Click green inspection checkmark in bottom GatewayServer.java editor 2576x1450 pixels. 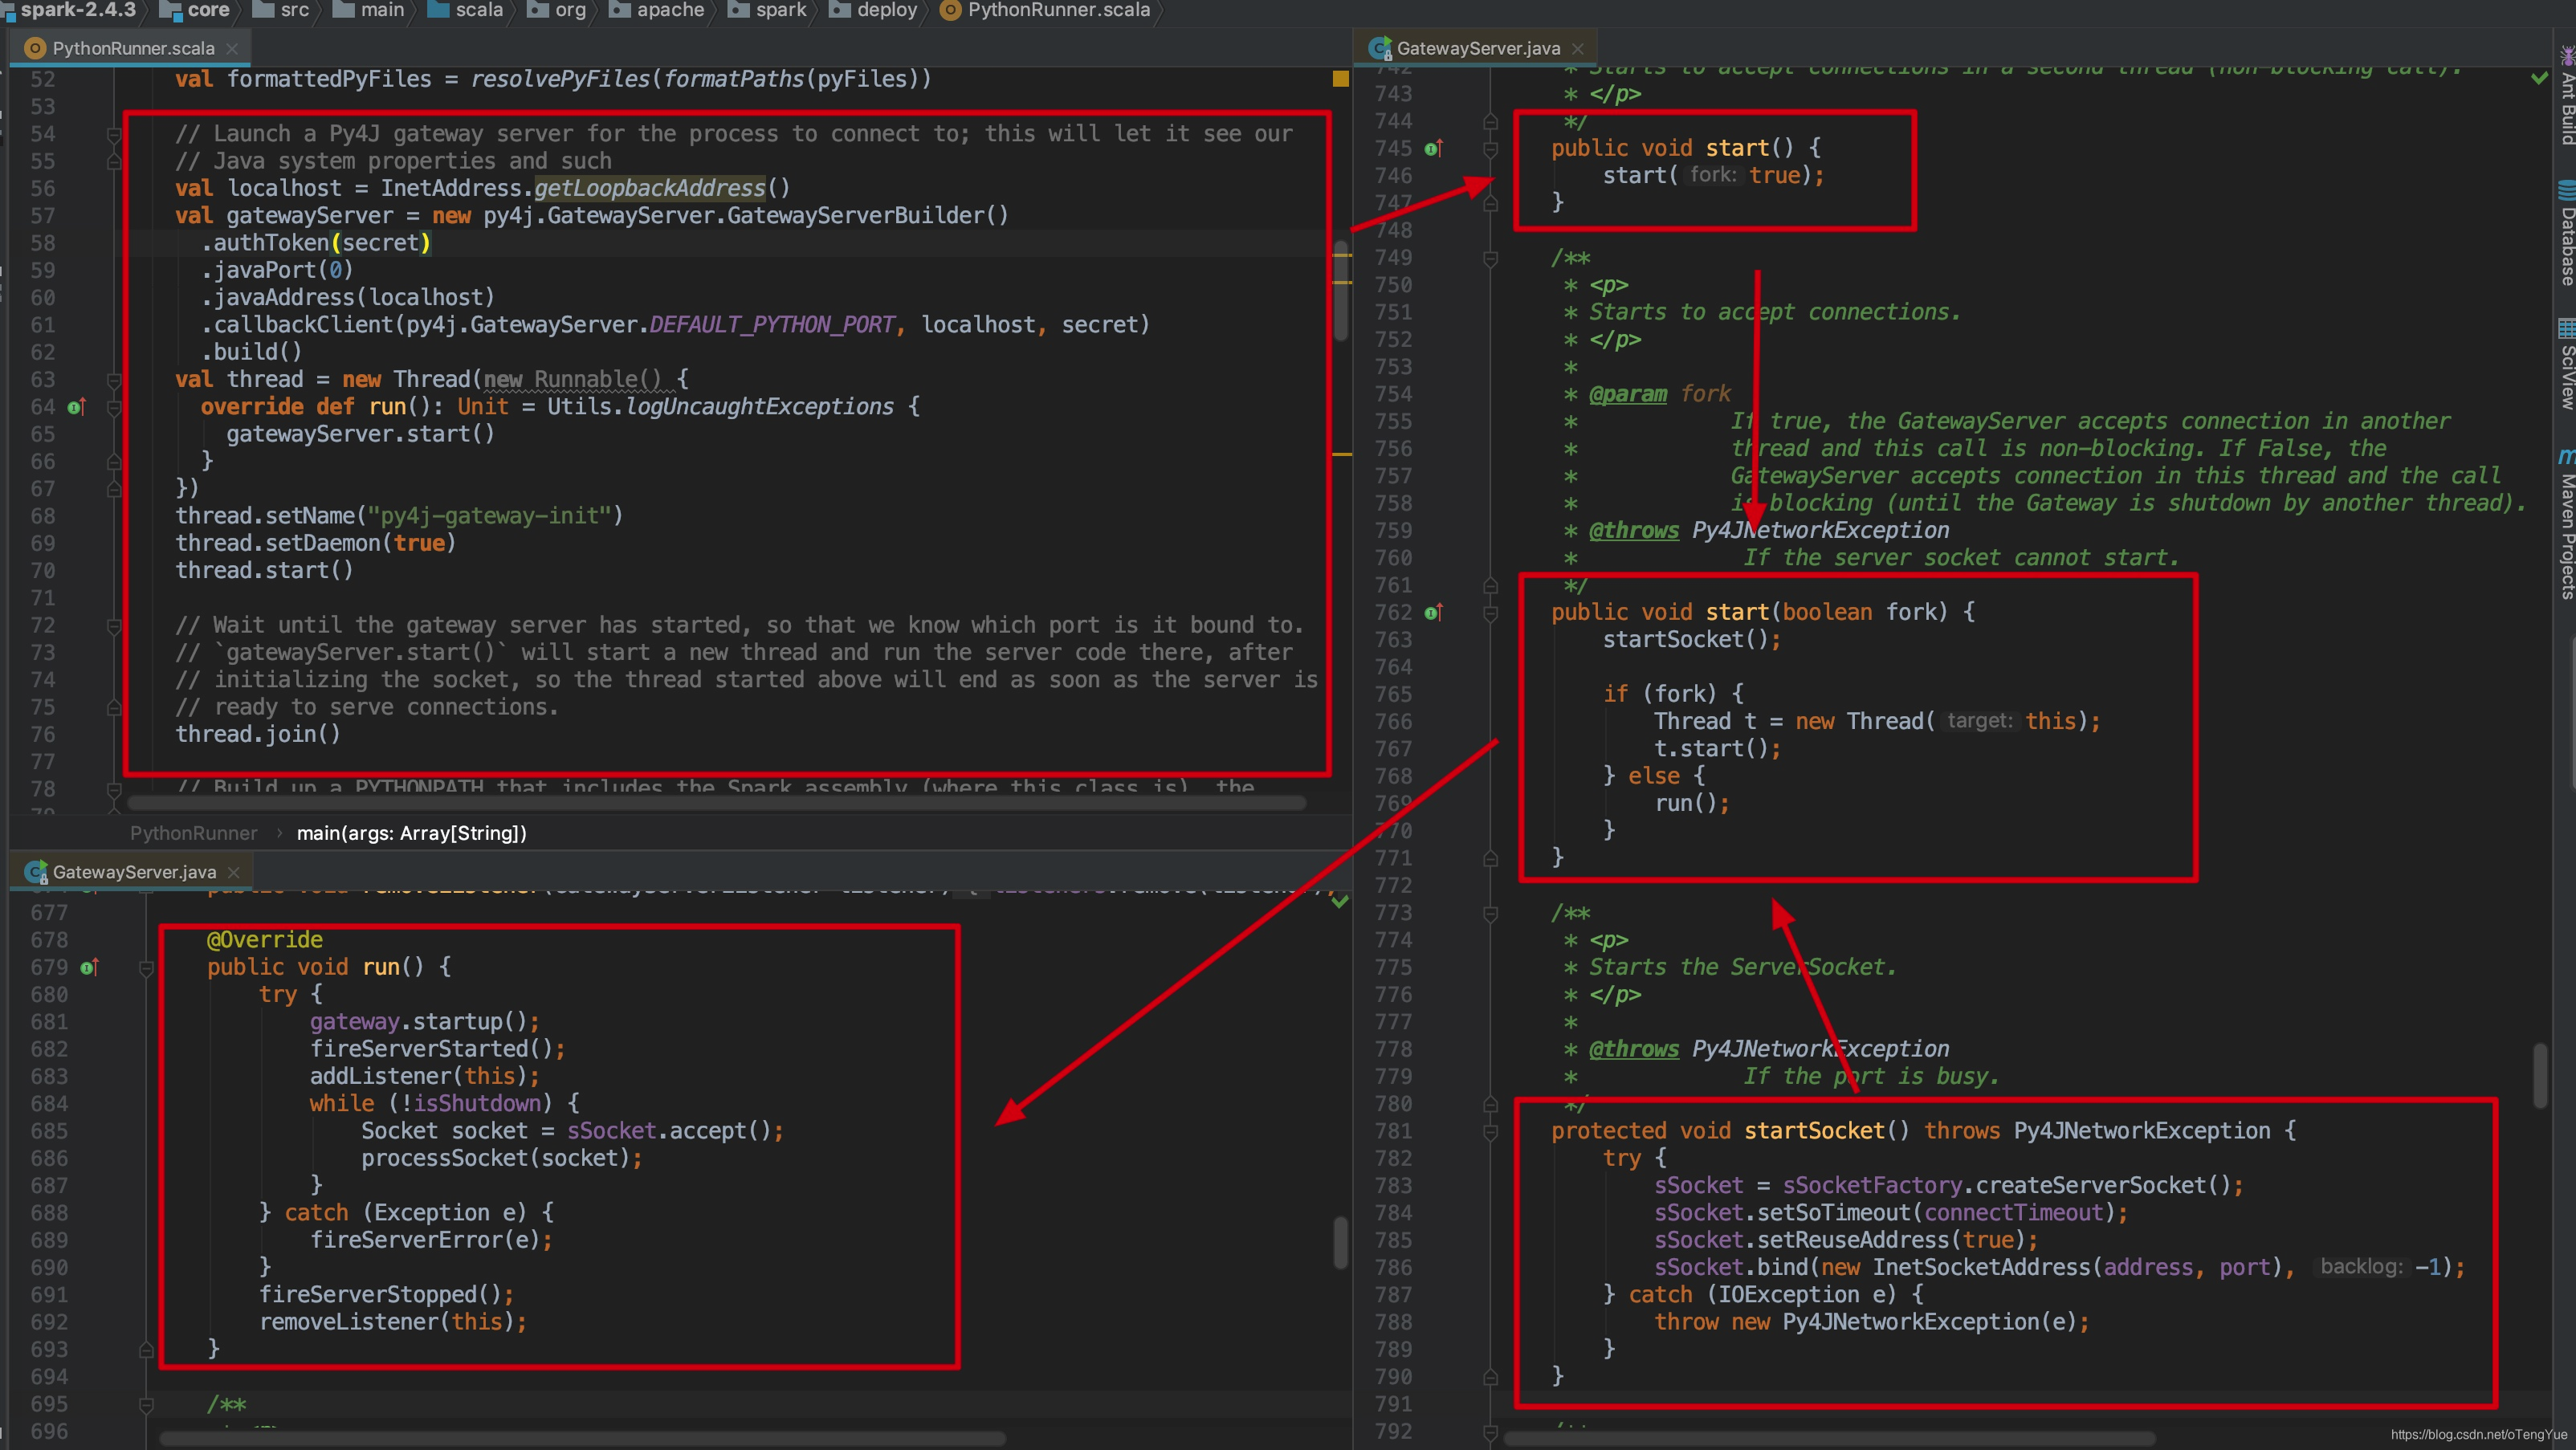pos(1340,901)
